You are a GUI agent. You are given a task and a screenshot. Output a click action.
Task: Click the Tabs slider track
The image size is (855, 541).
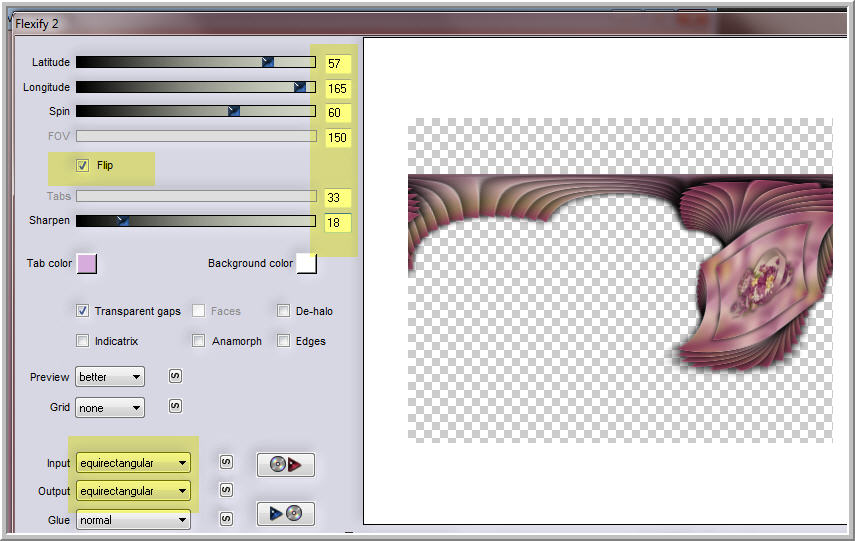click(196, 196)
